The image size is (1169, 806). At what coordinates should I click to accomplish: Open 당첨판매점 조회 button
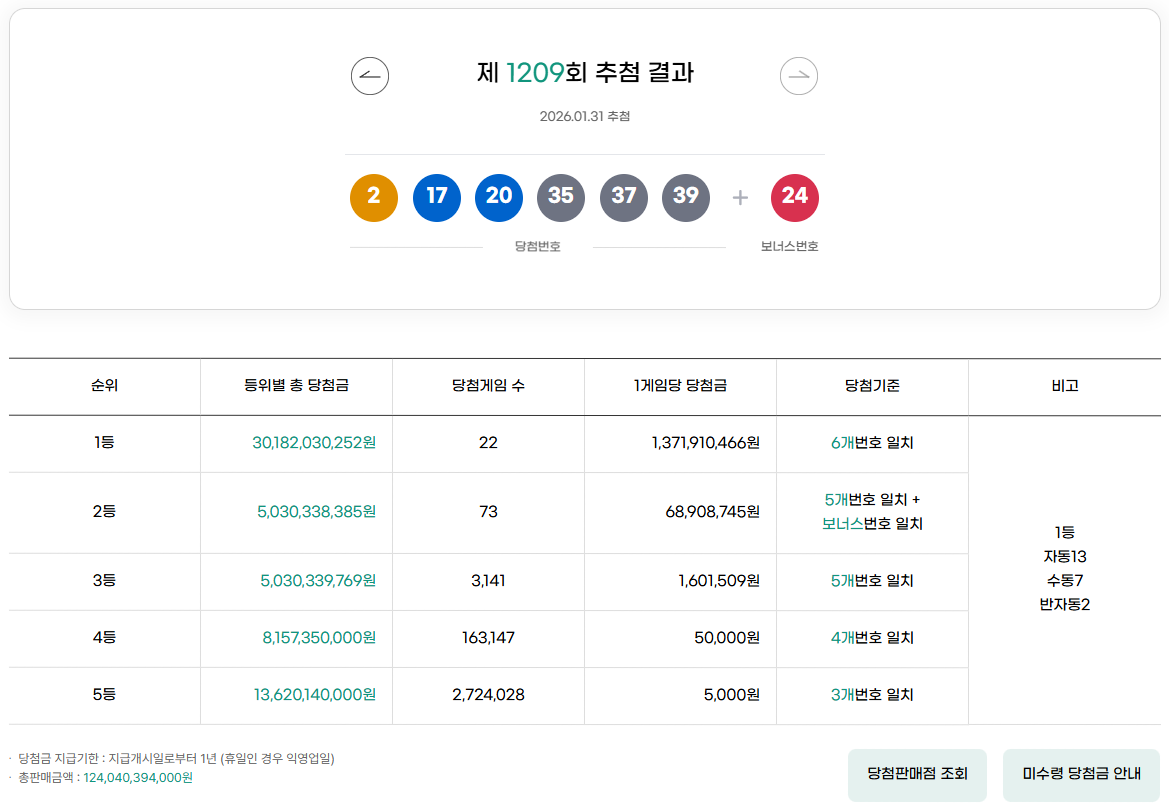coord(917,775)
